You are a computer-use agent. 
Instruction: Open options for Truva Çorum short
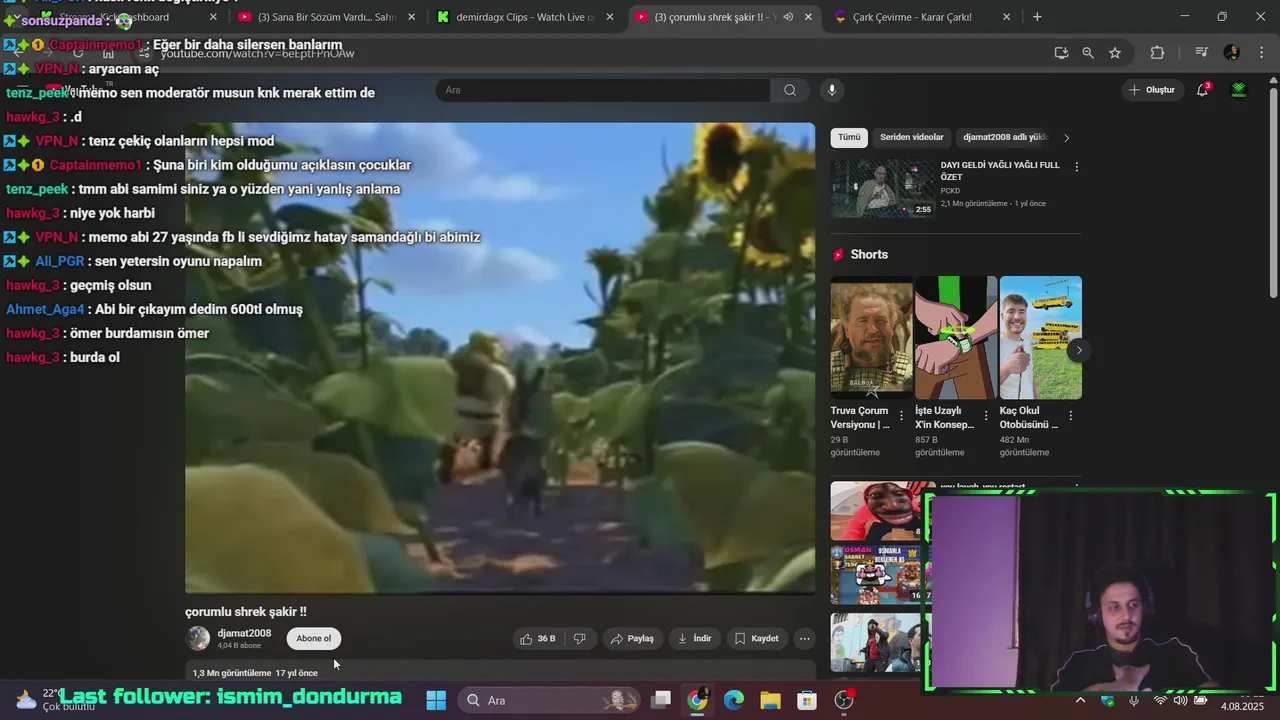coord(901,416)
